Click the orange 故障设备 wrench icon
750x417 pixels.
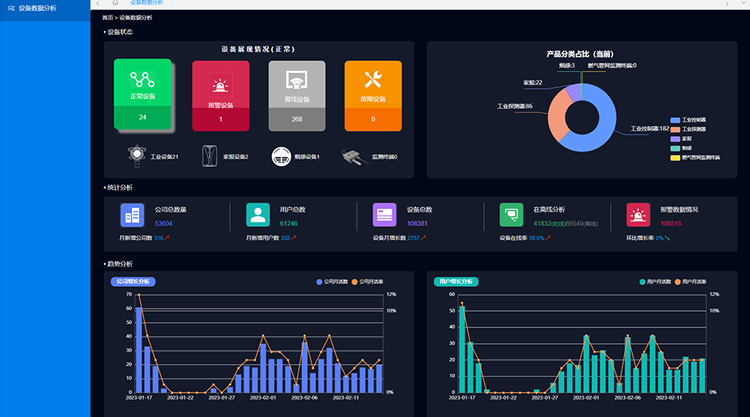[x=373, y=80]
